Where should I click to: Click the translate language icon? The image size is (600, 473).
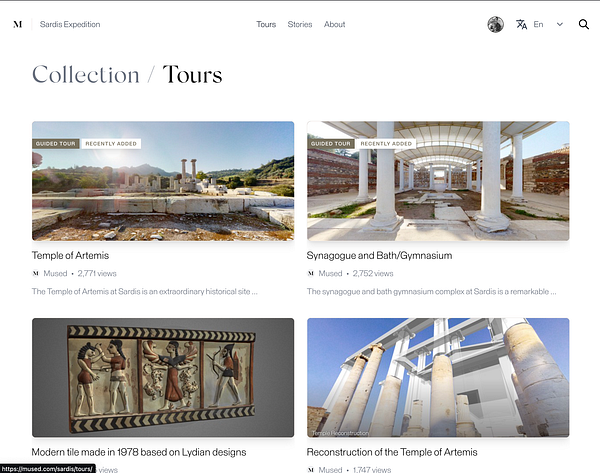pos(521,24)
